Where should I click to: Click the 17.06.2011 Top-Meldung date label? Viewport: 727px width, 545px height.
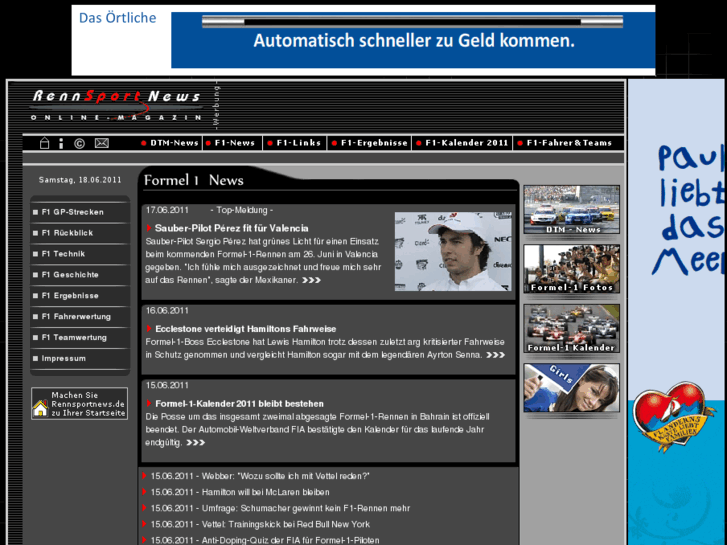coord(209,210)
